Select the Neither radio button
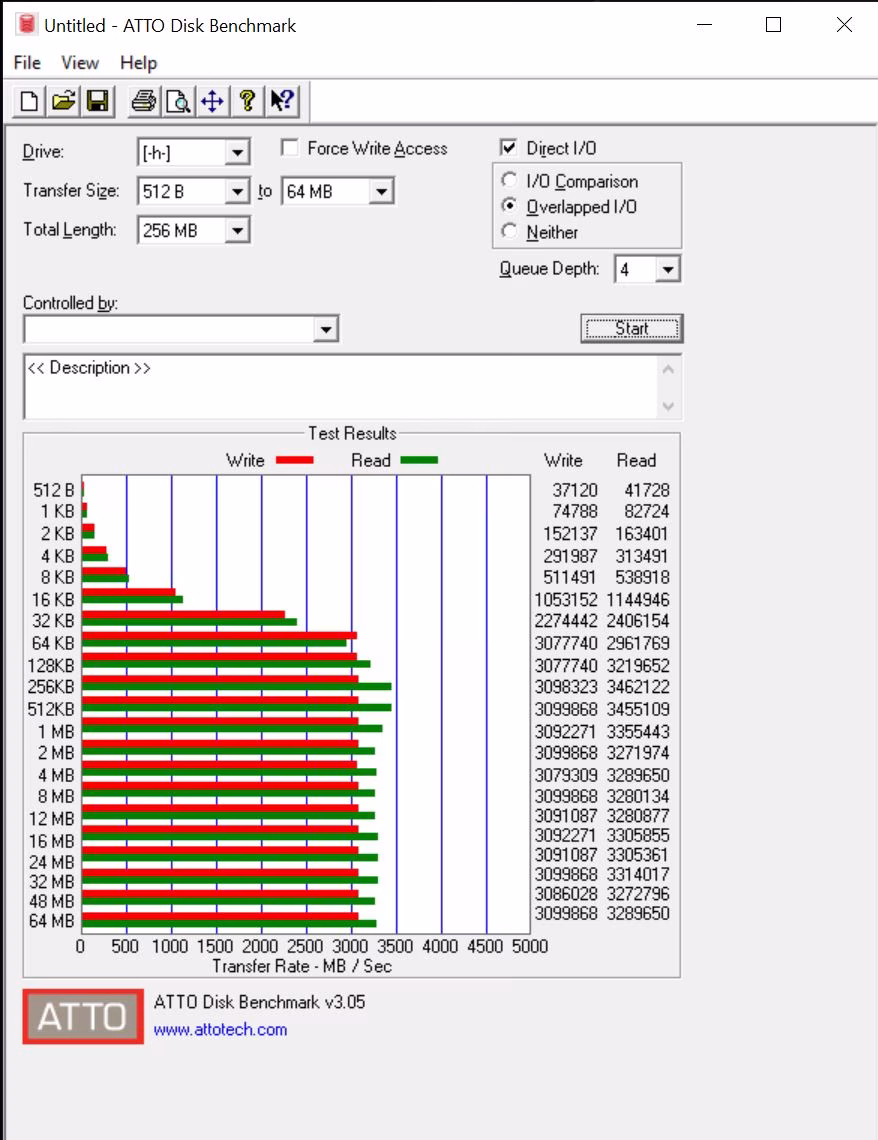The height and width of the screenshot is (1140, 878). pos(510,231)
